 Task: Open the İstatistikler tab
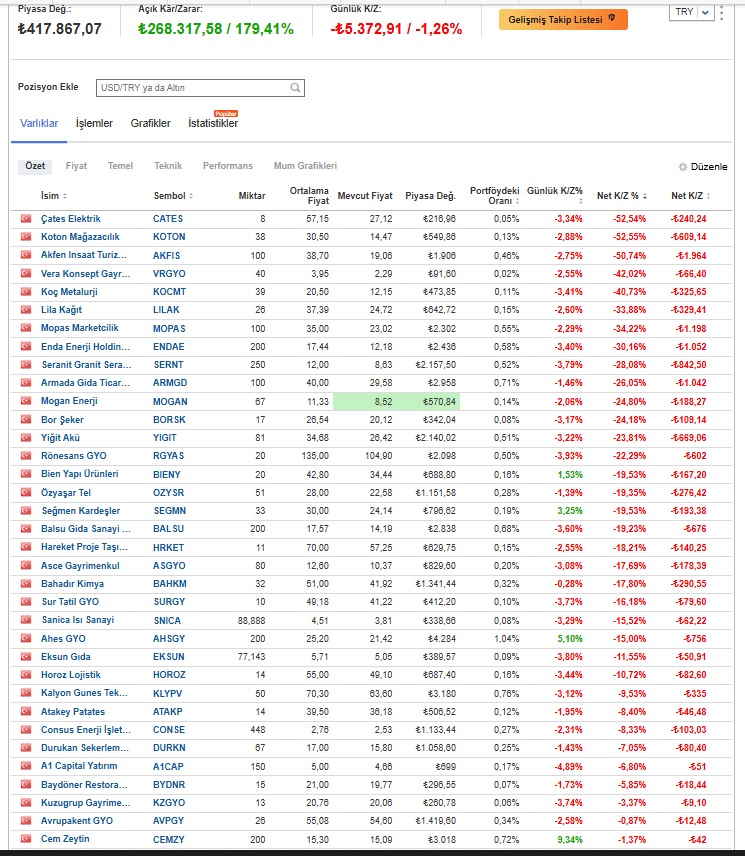(x=213, y=123)
